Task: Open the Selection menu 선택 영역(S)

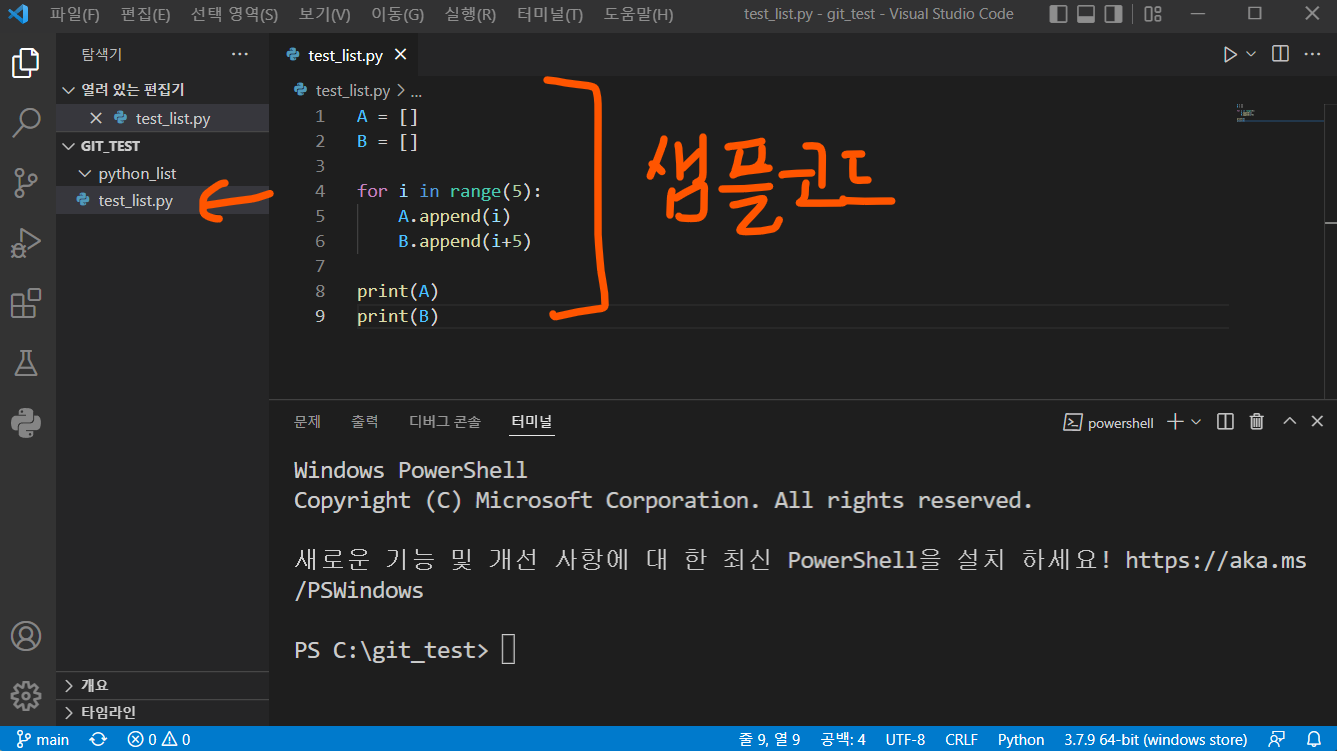Action: coord(235,14)
